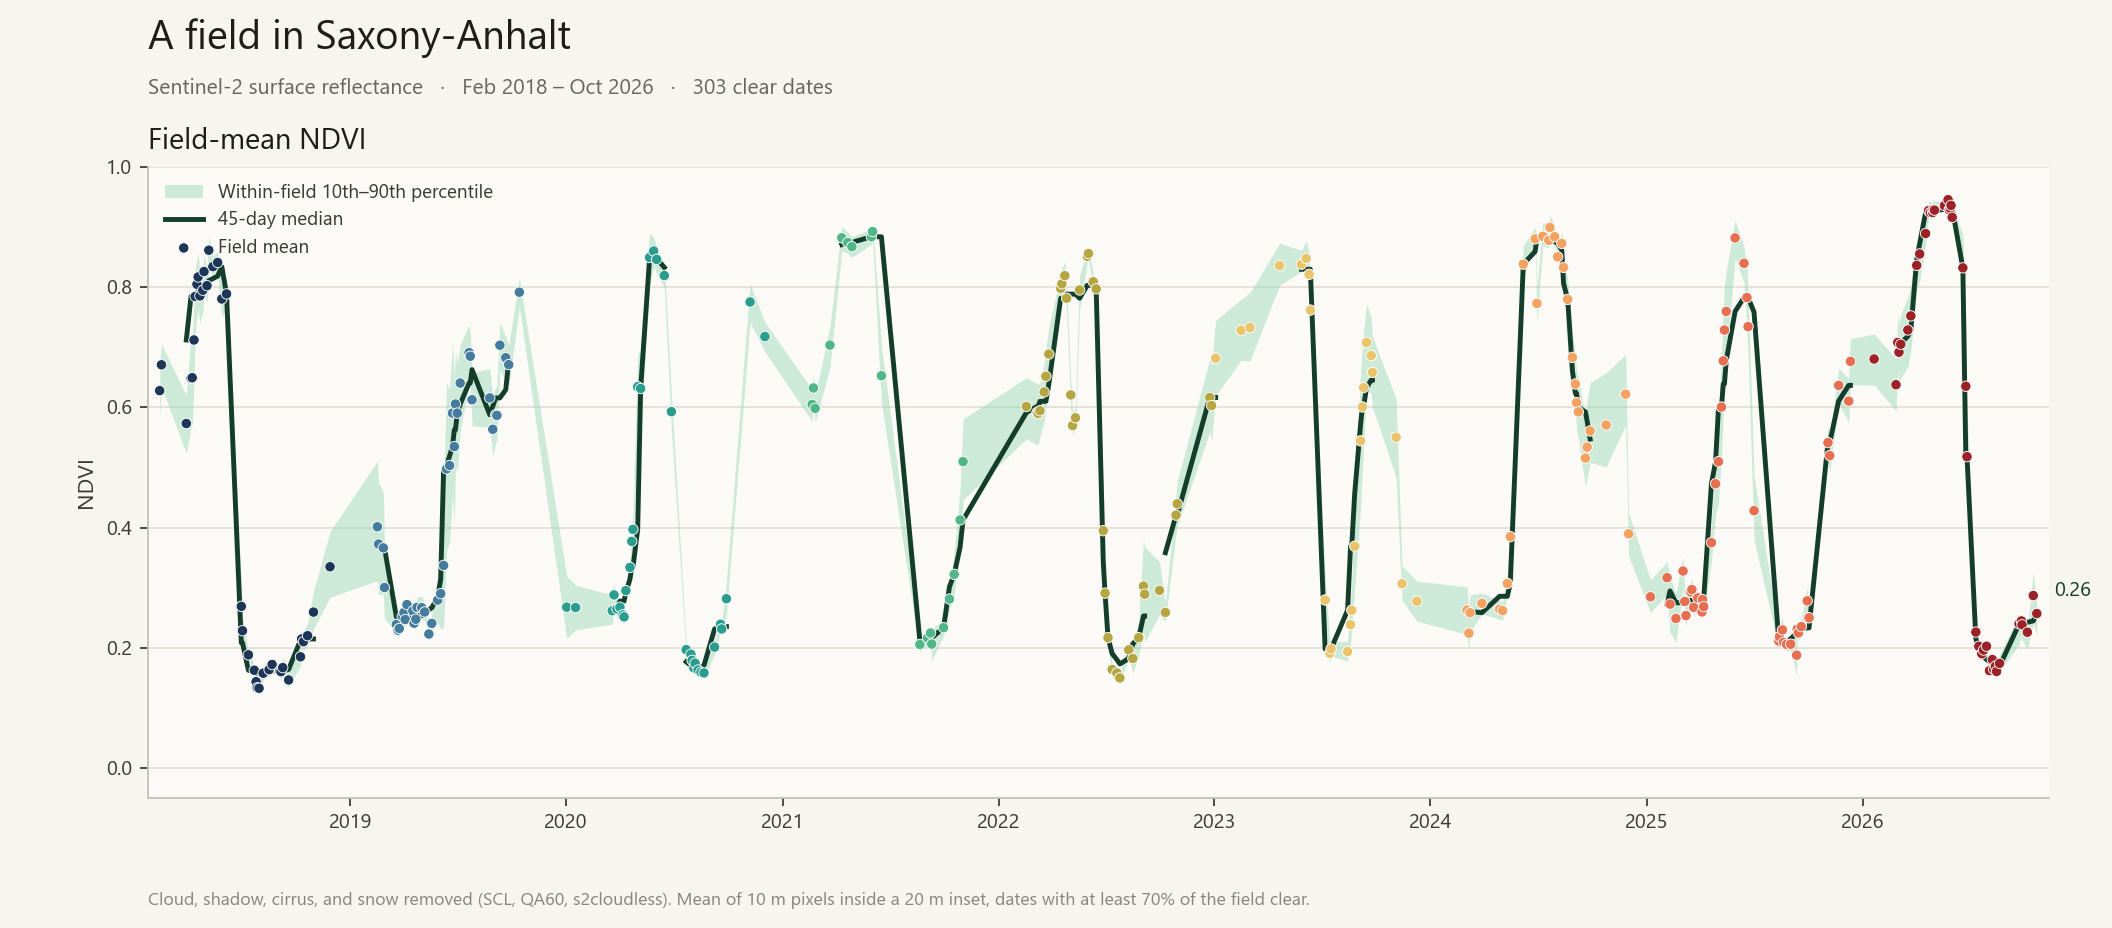The width and height of the screenshot is (2112, 928).
Task: Click the '2020' x-axis tick label
Action: click(x=566, y=822)
